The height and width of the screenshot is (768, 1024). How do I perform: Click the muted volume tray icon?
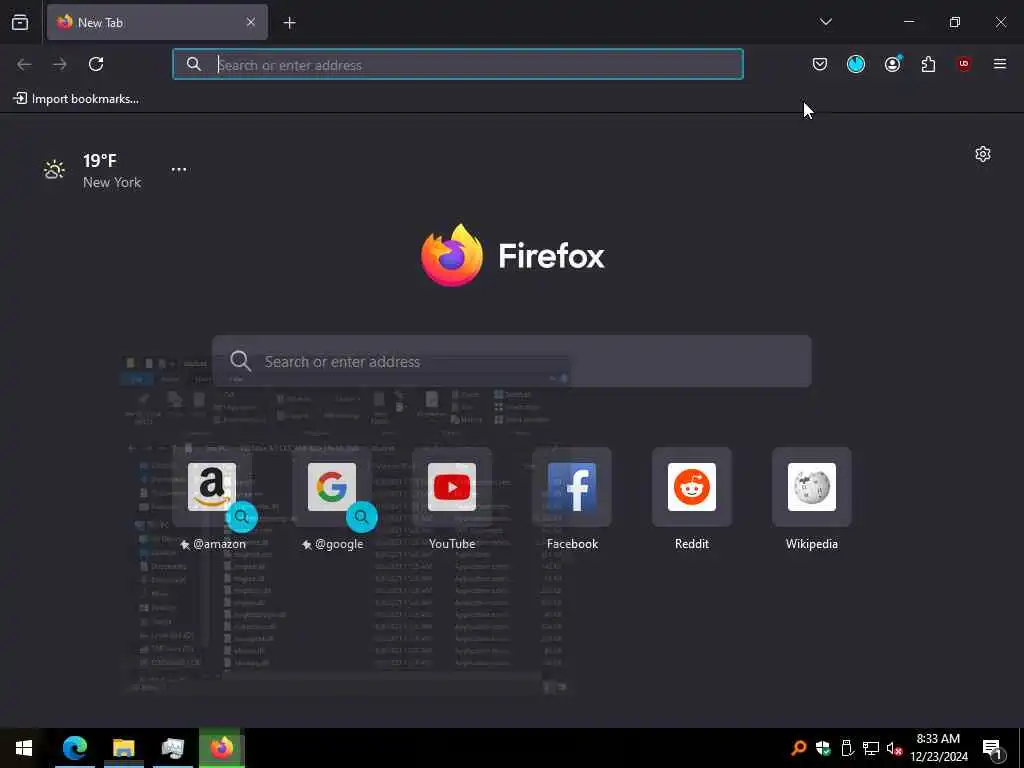[x=894, y=748]
